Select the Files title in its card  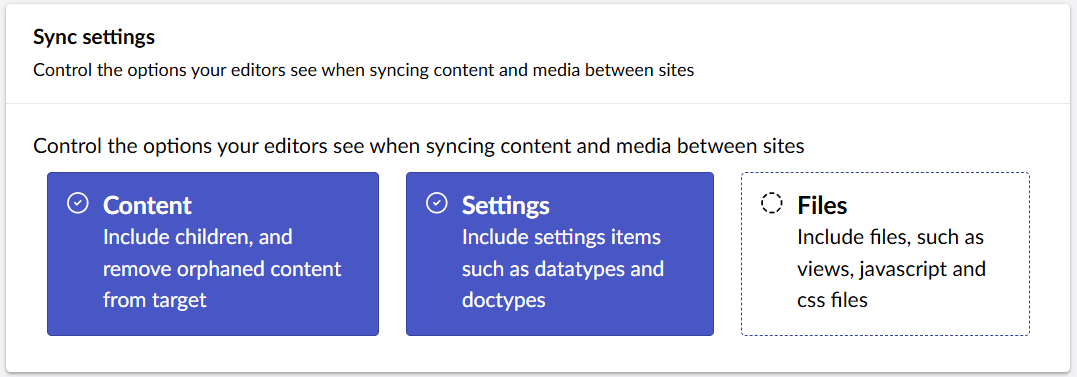(x=822, y=205)
